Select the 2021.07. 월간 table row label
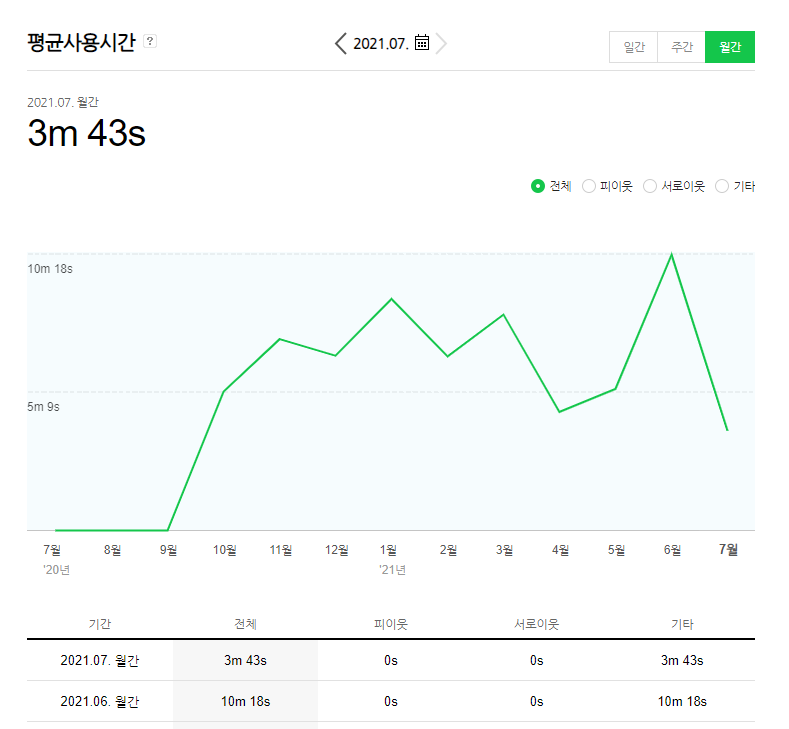Image resolution: width=789 pixels, height=729 pixels. (100, 660)
